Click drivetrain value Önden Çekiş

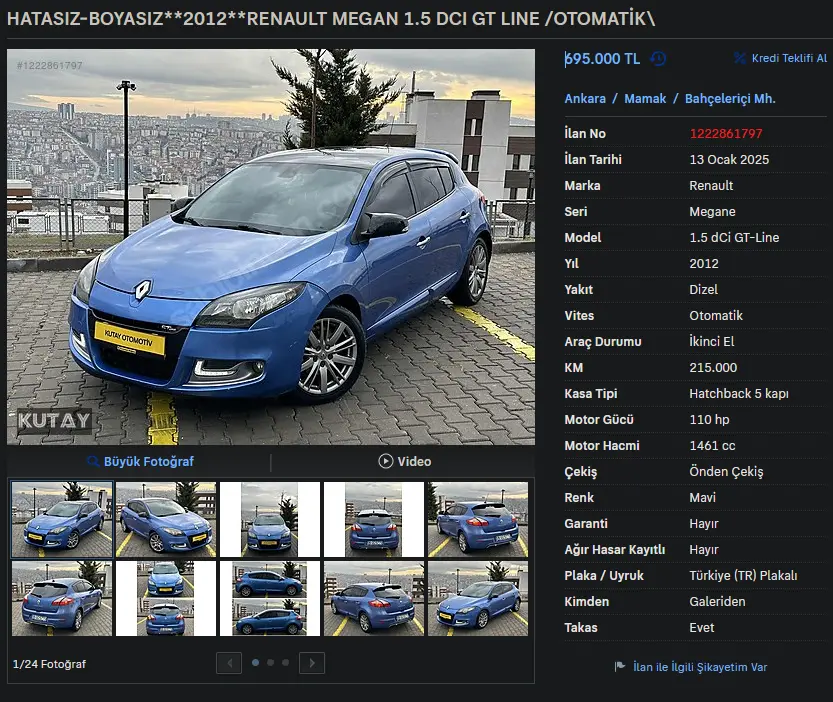pos(726,472)
